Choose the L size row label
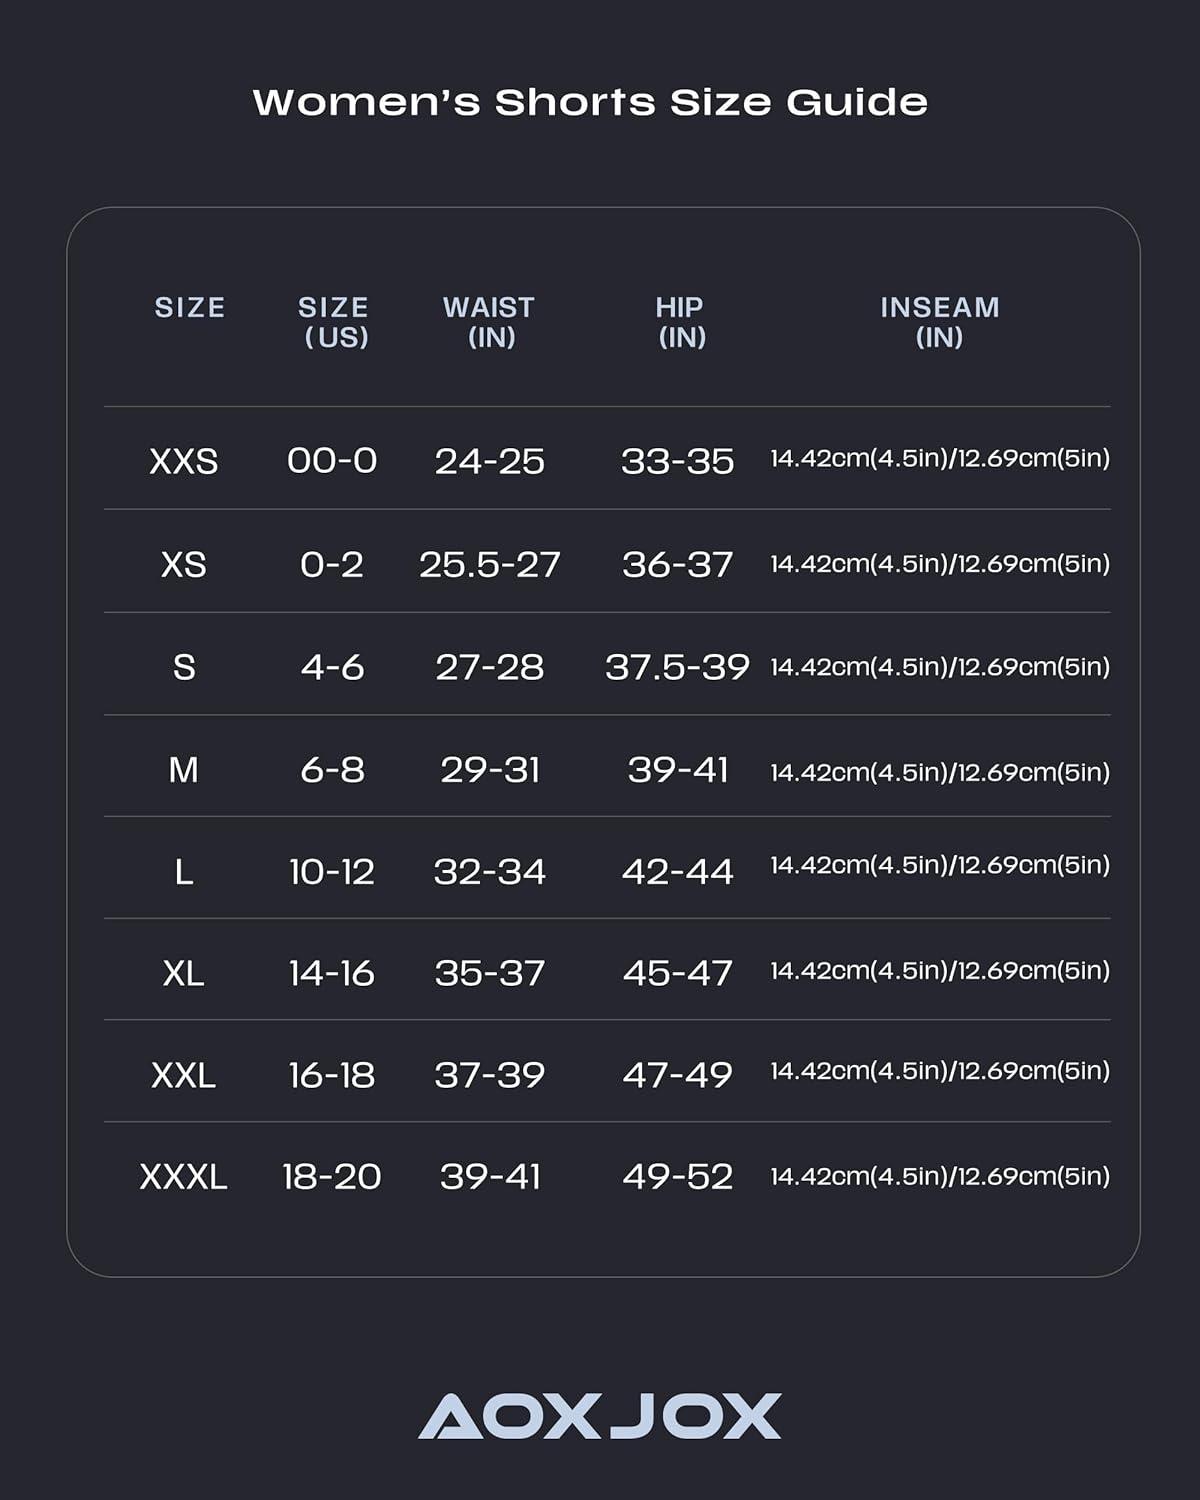Viewport: 1200px width, 1500px height. click(x=184, y=872)
